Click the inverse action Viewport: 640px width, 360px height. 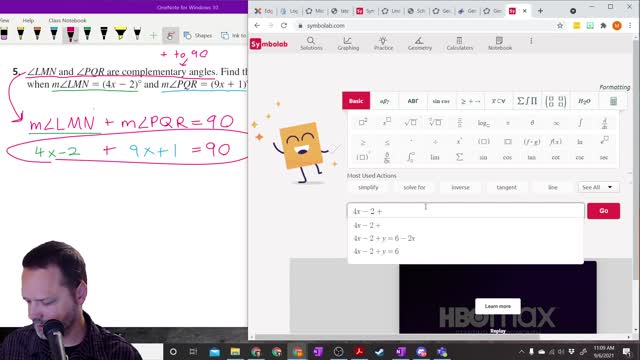(460, 187)
